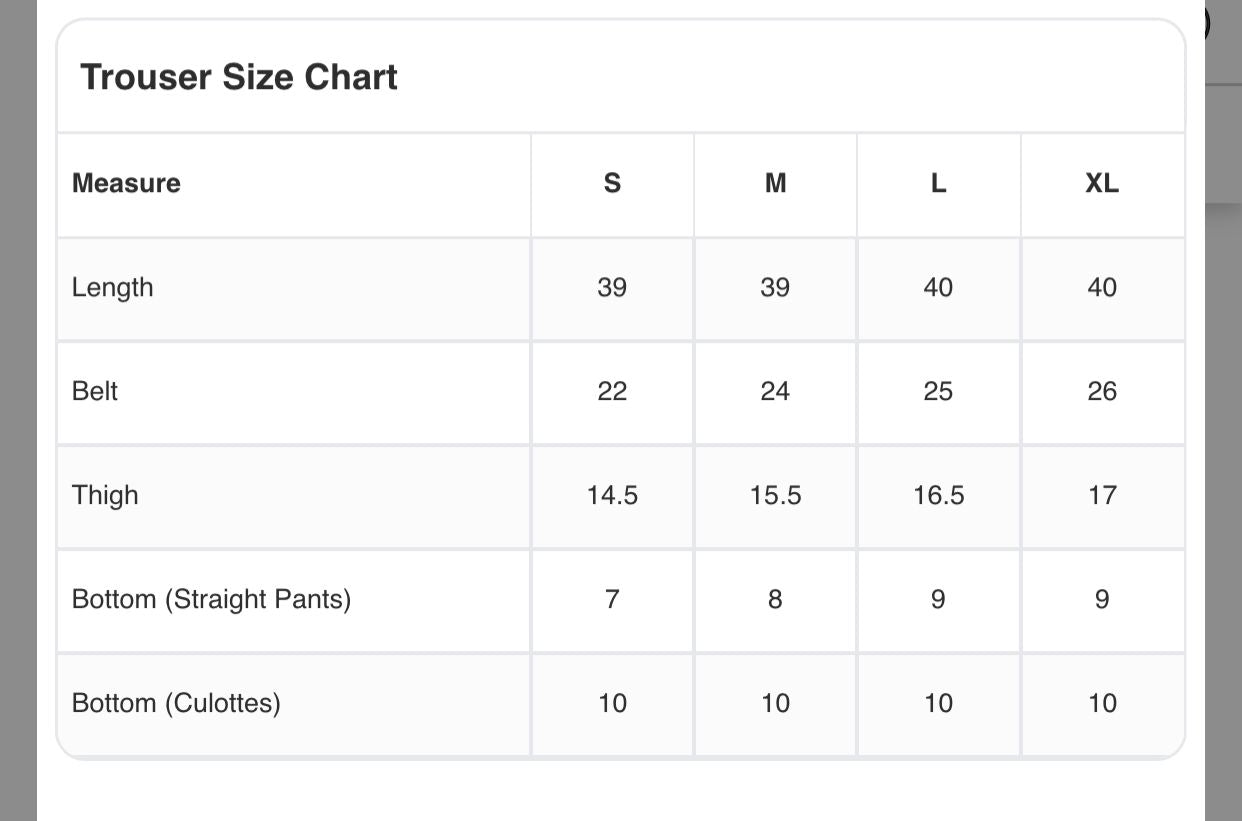
Task: Click the Belt value 22 for size S
Action: tap(612, 391)
